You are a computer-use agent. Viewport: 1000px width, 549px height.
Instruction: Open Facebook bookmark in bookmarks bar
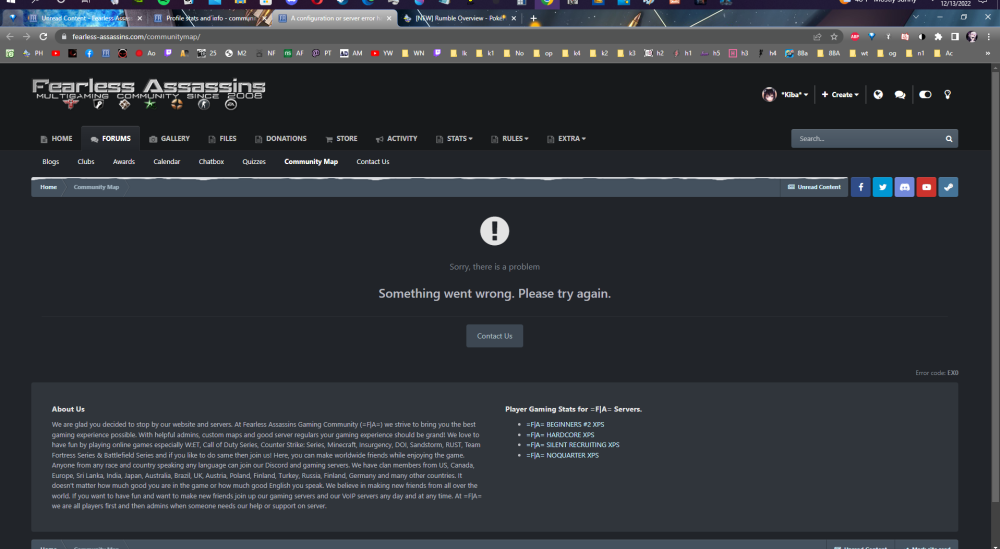tap(89, 54)
